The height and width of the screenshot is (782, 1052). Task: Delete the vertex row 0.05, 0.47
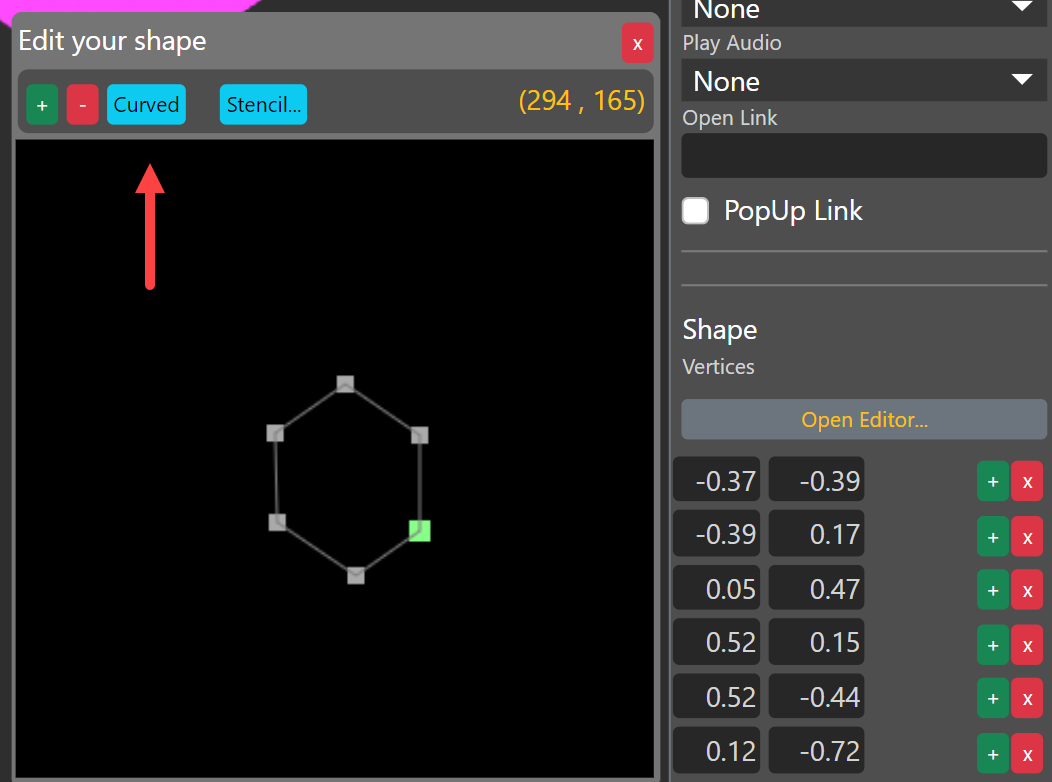(1027, 590)
